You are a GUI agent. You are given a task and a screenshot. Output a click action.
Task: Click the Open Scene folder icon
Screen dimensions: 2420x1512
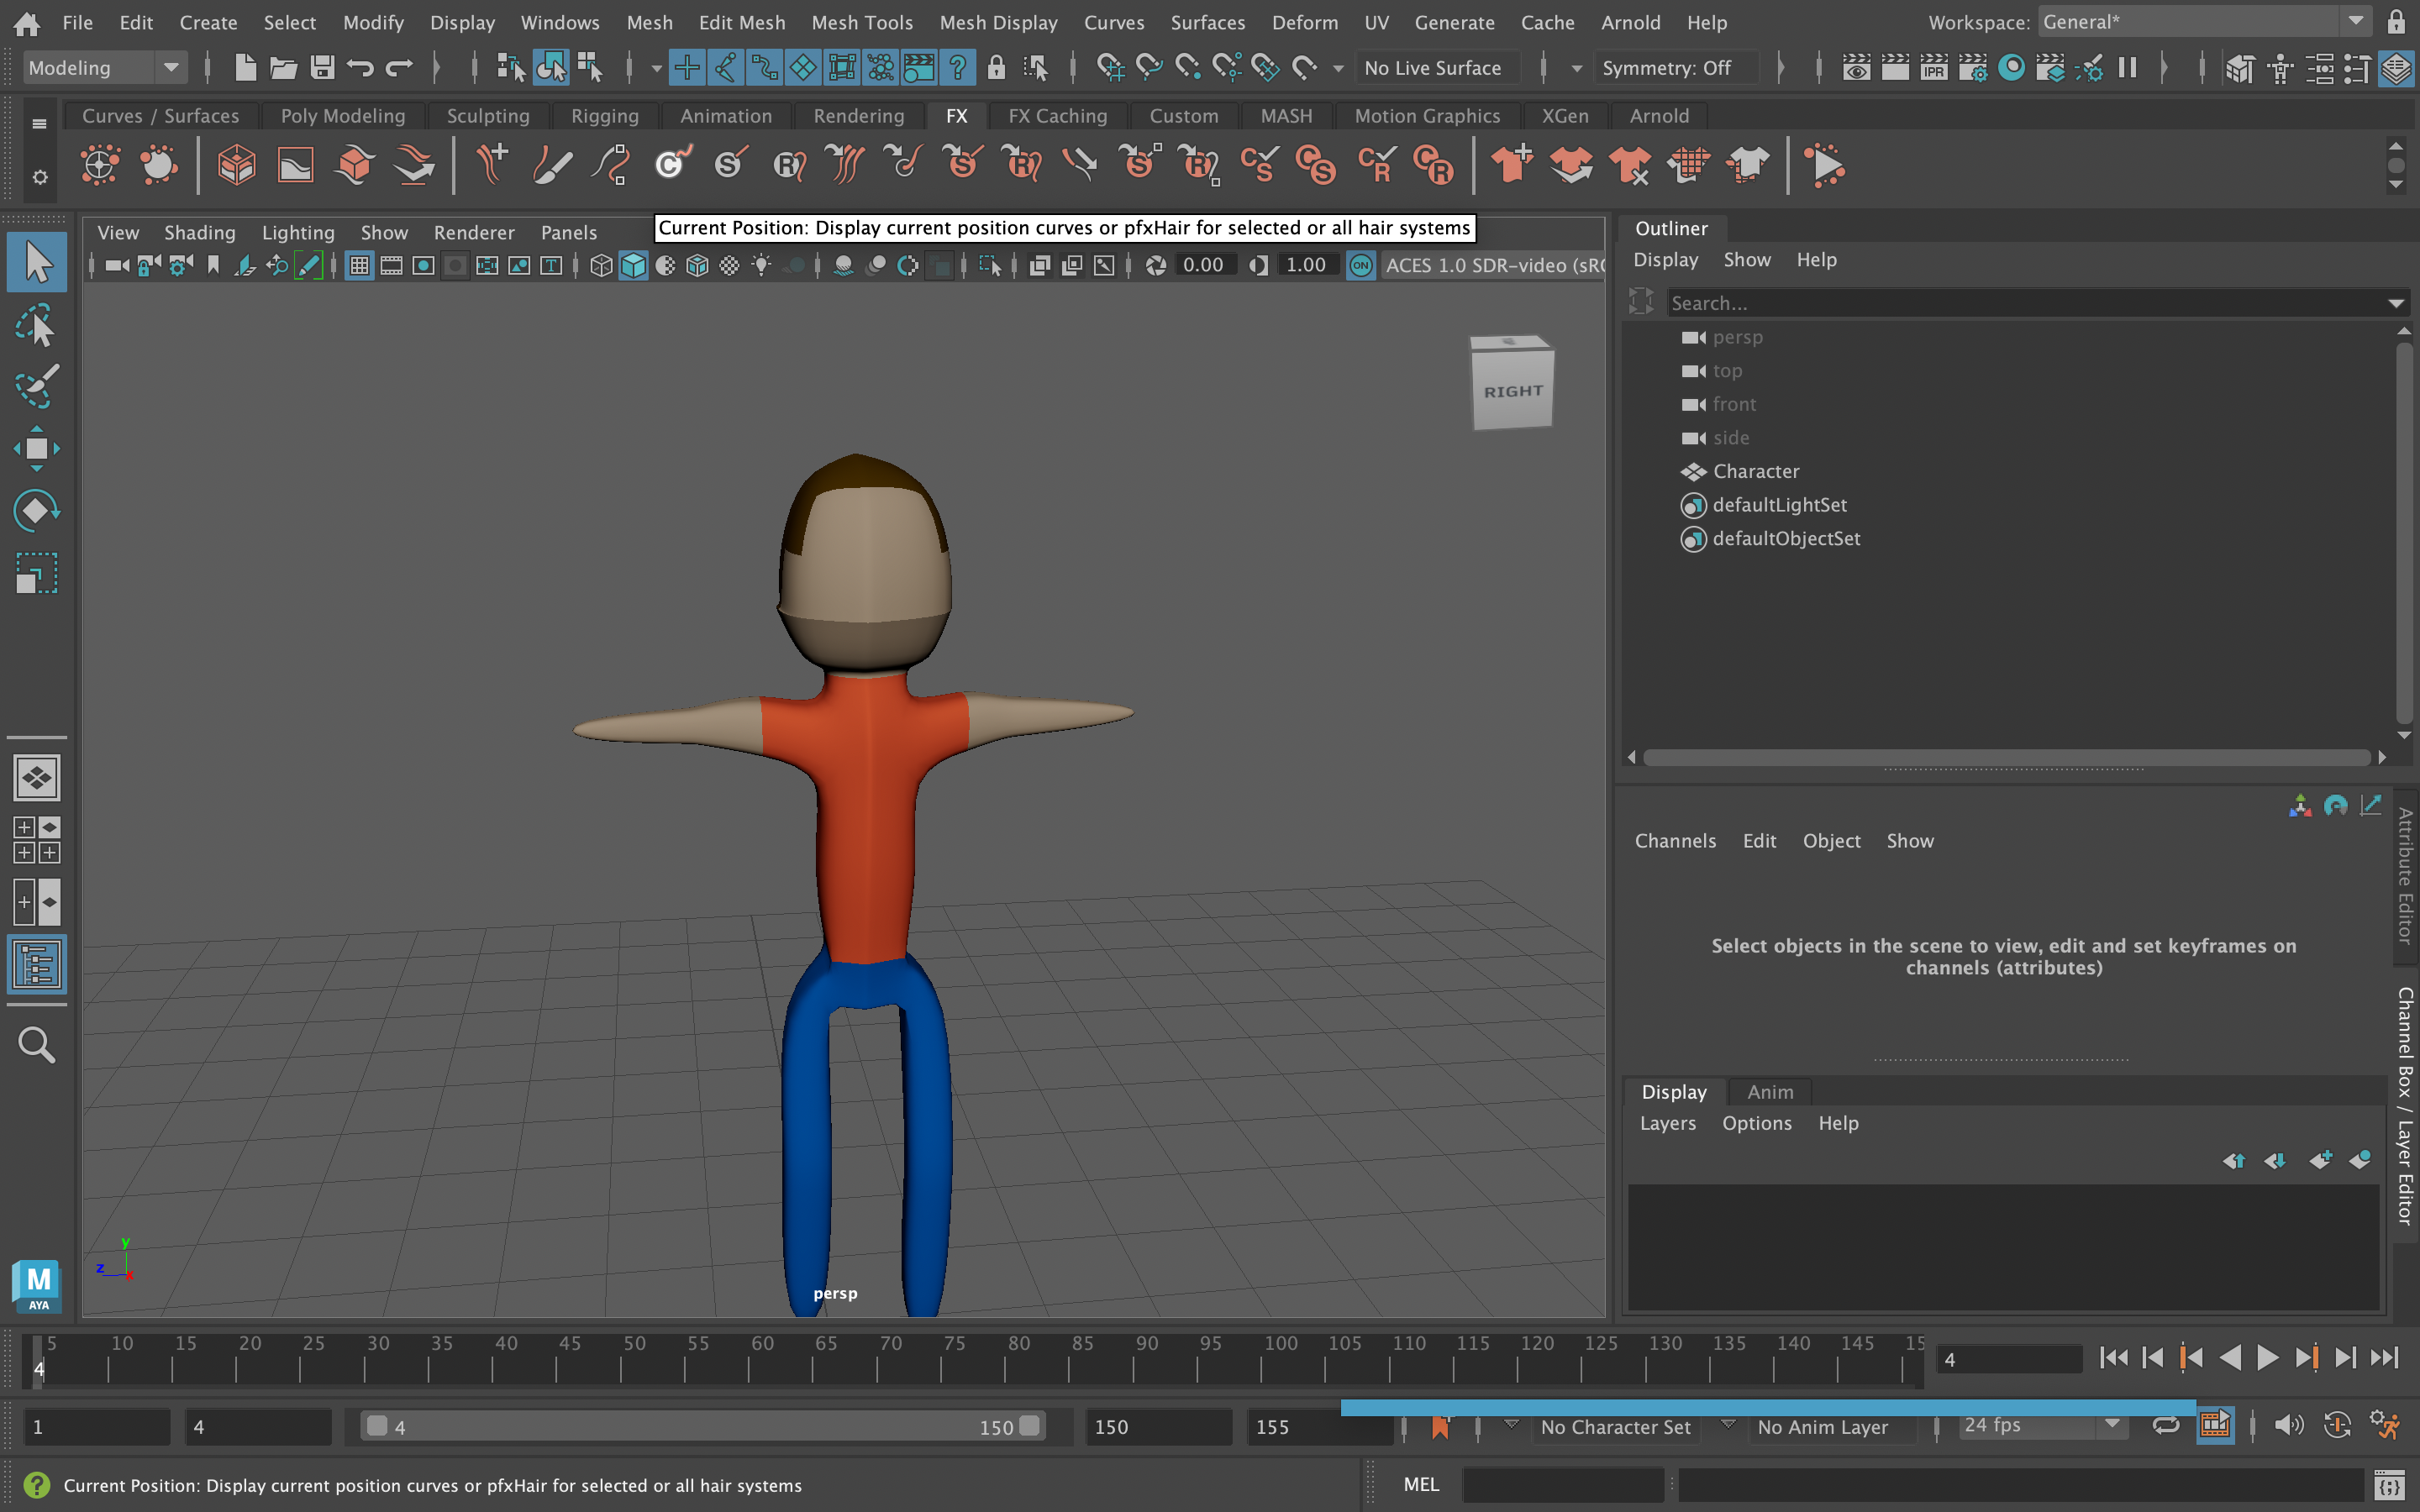(x=284, y=68)
